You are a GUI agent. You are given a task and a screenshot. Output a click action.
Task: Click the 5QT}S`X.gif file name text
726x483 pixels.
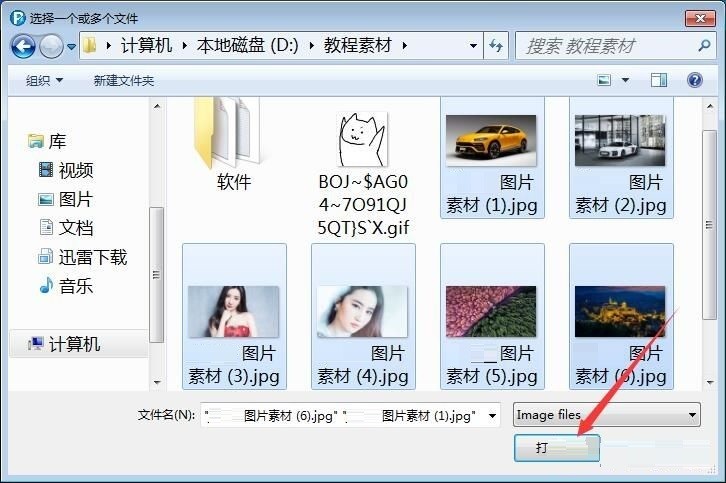click(363, 227)
